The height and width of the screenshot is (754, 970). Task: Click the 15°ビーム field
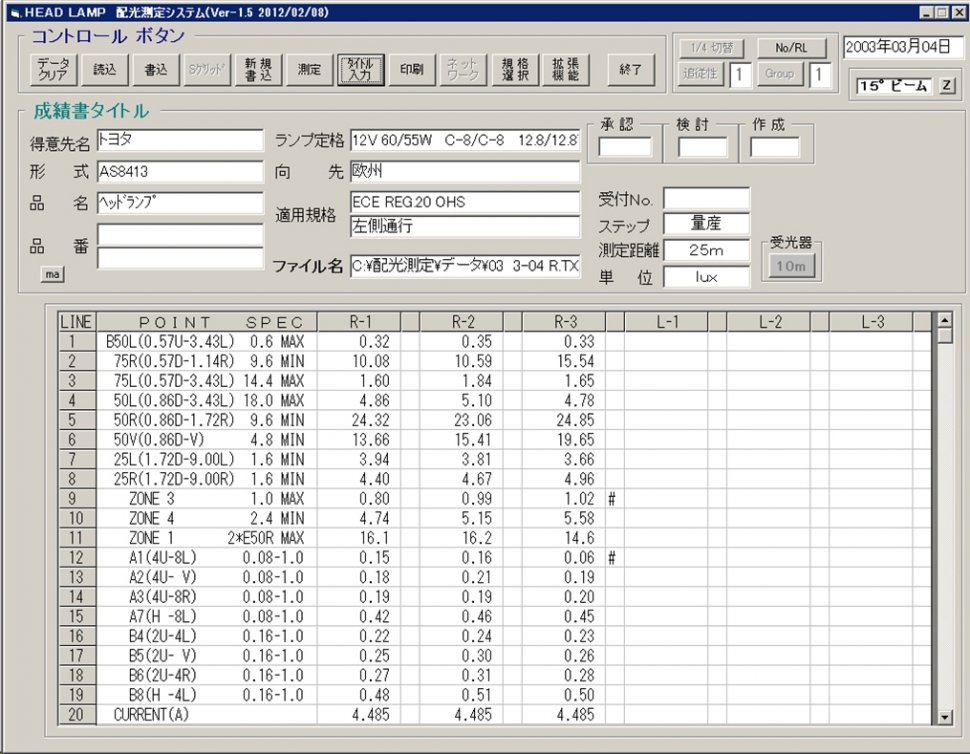click(x=893, y=86)
